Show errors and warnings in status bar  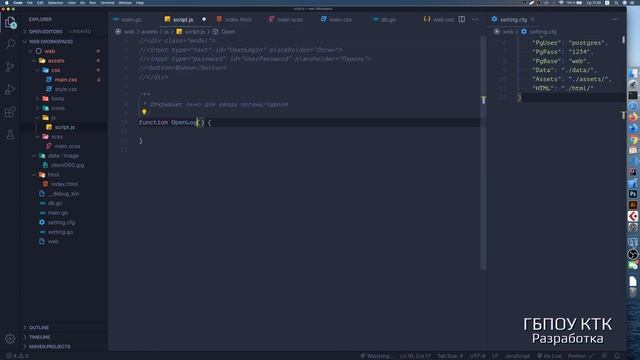tap(17, 356)
